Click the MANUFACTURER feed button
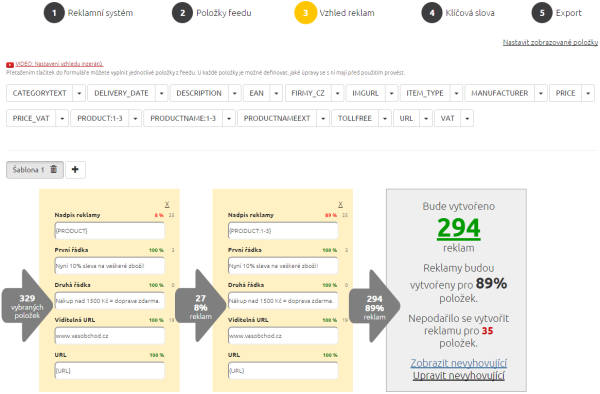This screenshot has width=600, height=394. pos(500,93)
